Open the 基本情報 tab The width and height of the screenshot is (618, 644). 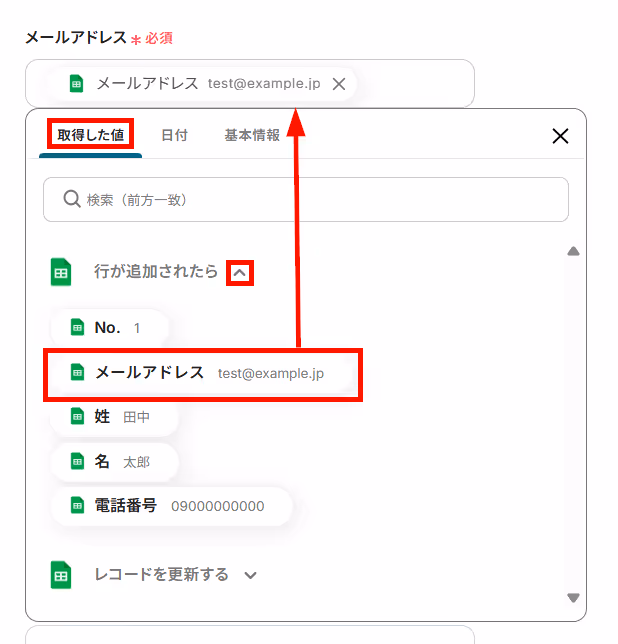coord(252,135)
